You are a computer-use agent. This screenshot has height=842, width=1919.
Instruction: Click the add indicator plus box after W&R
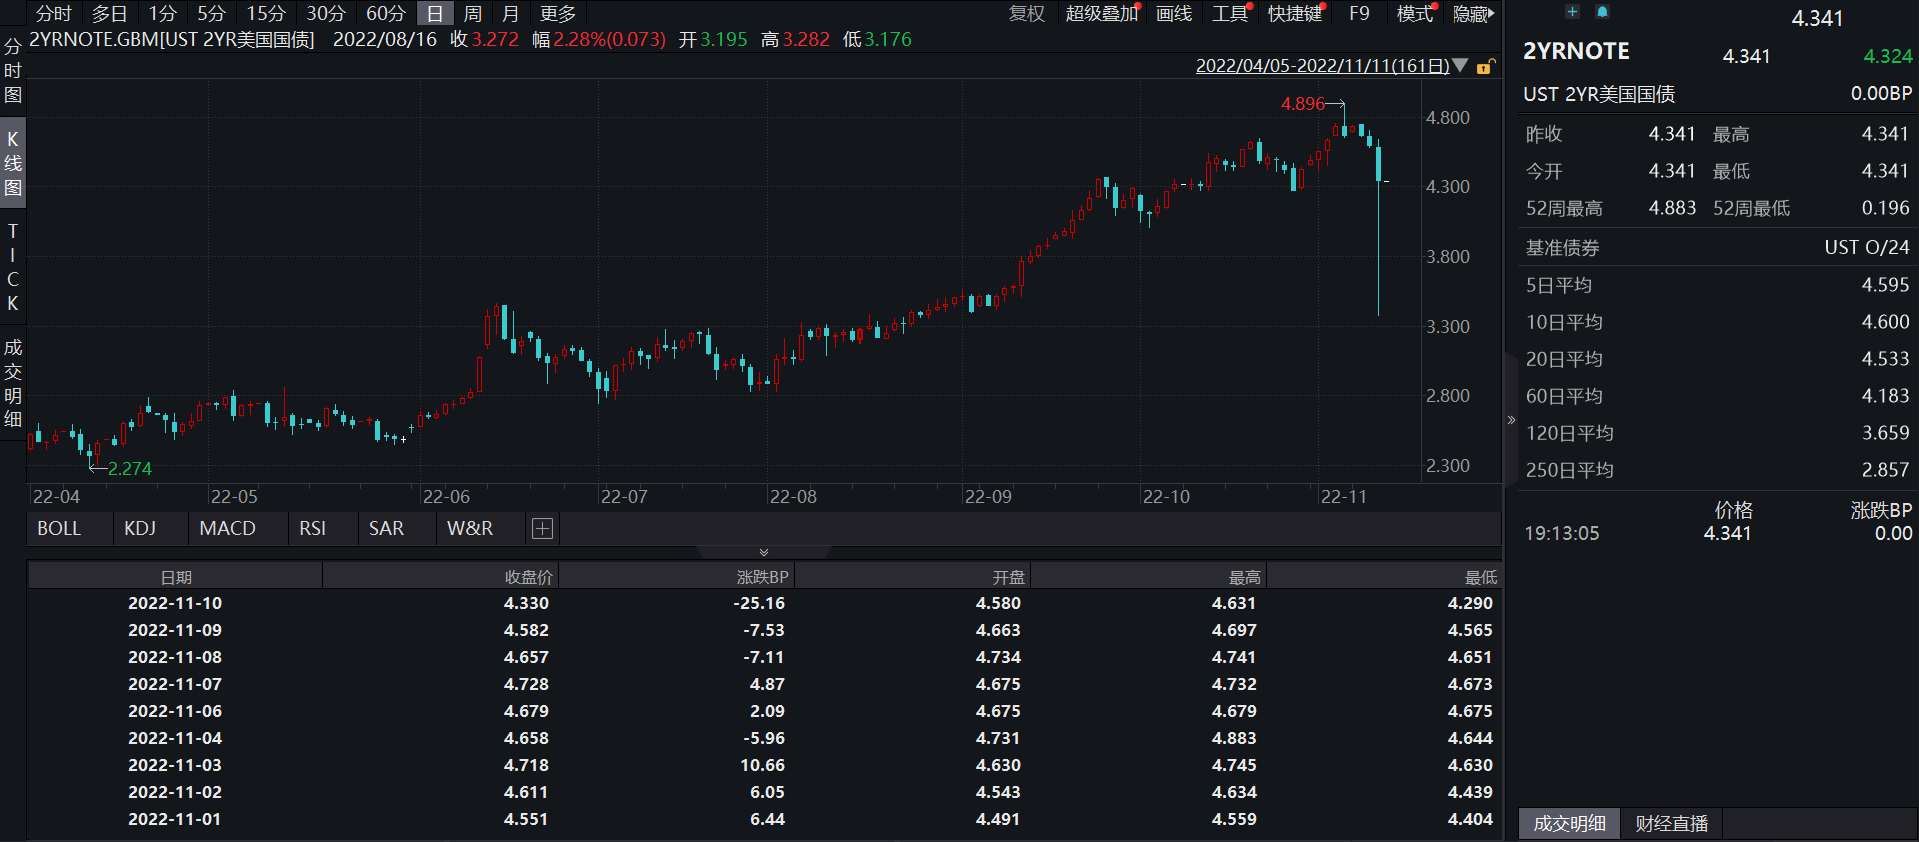(x=542, y=529)
